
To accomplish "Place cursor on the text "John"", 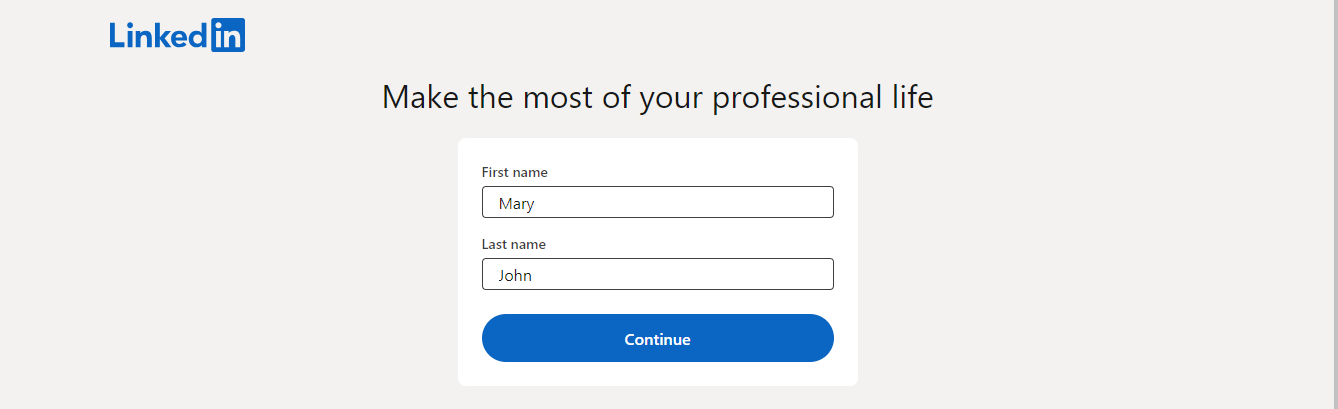I will coord(516,275).
